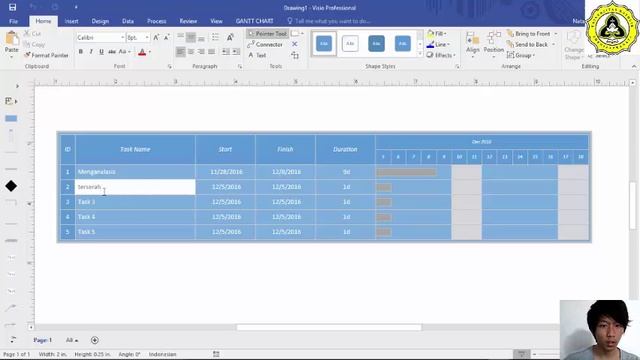Add a new page with plus icon
Screen dimensions: 640x360
(95, 340)
